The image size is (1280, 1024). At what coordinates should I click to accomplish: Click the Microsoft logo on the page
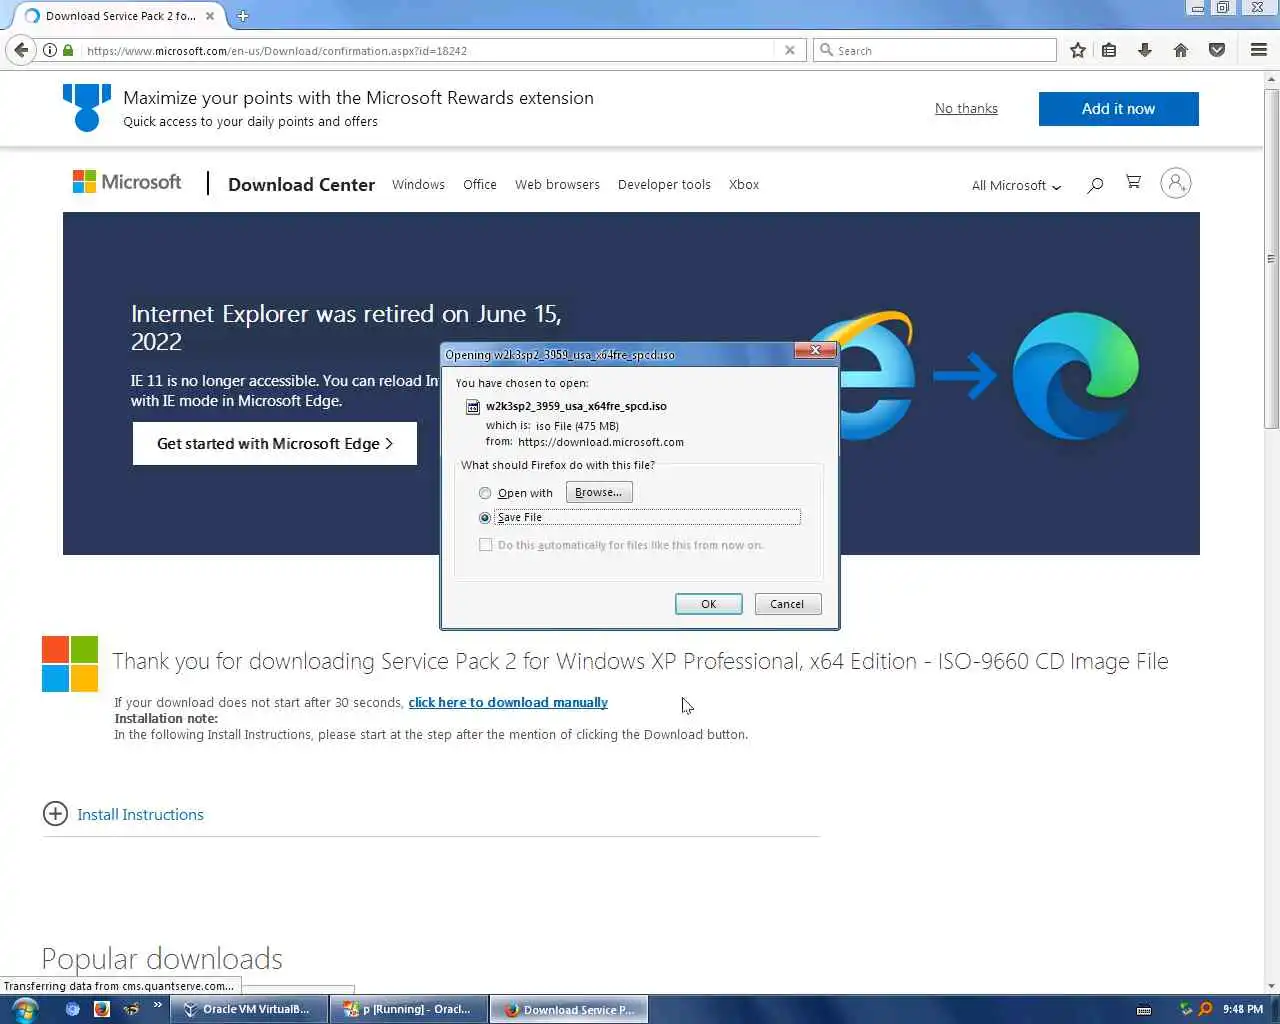tap(127, 182)
